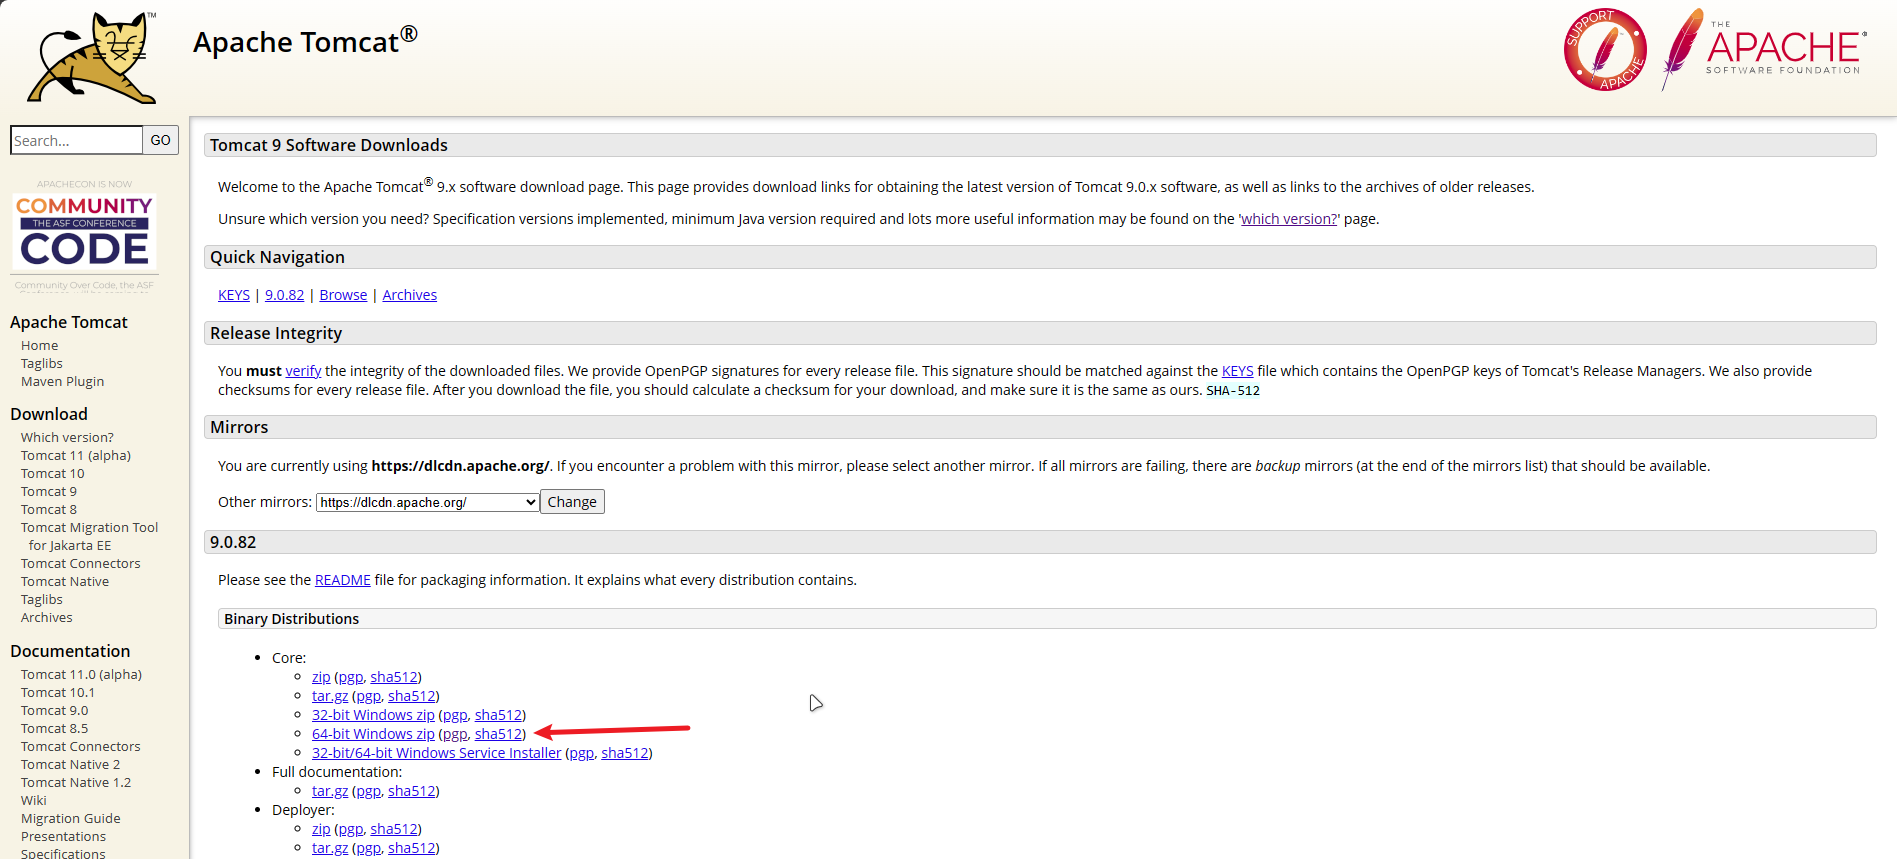Viewport: 1897px width, 859px height.
Task: Click the Apache Software Foundation feather logo
Action: [x=1765, y=48]
